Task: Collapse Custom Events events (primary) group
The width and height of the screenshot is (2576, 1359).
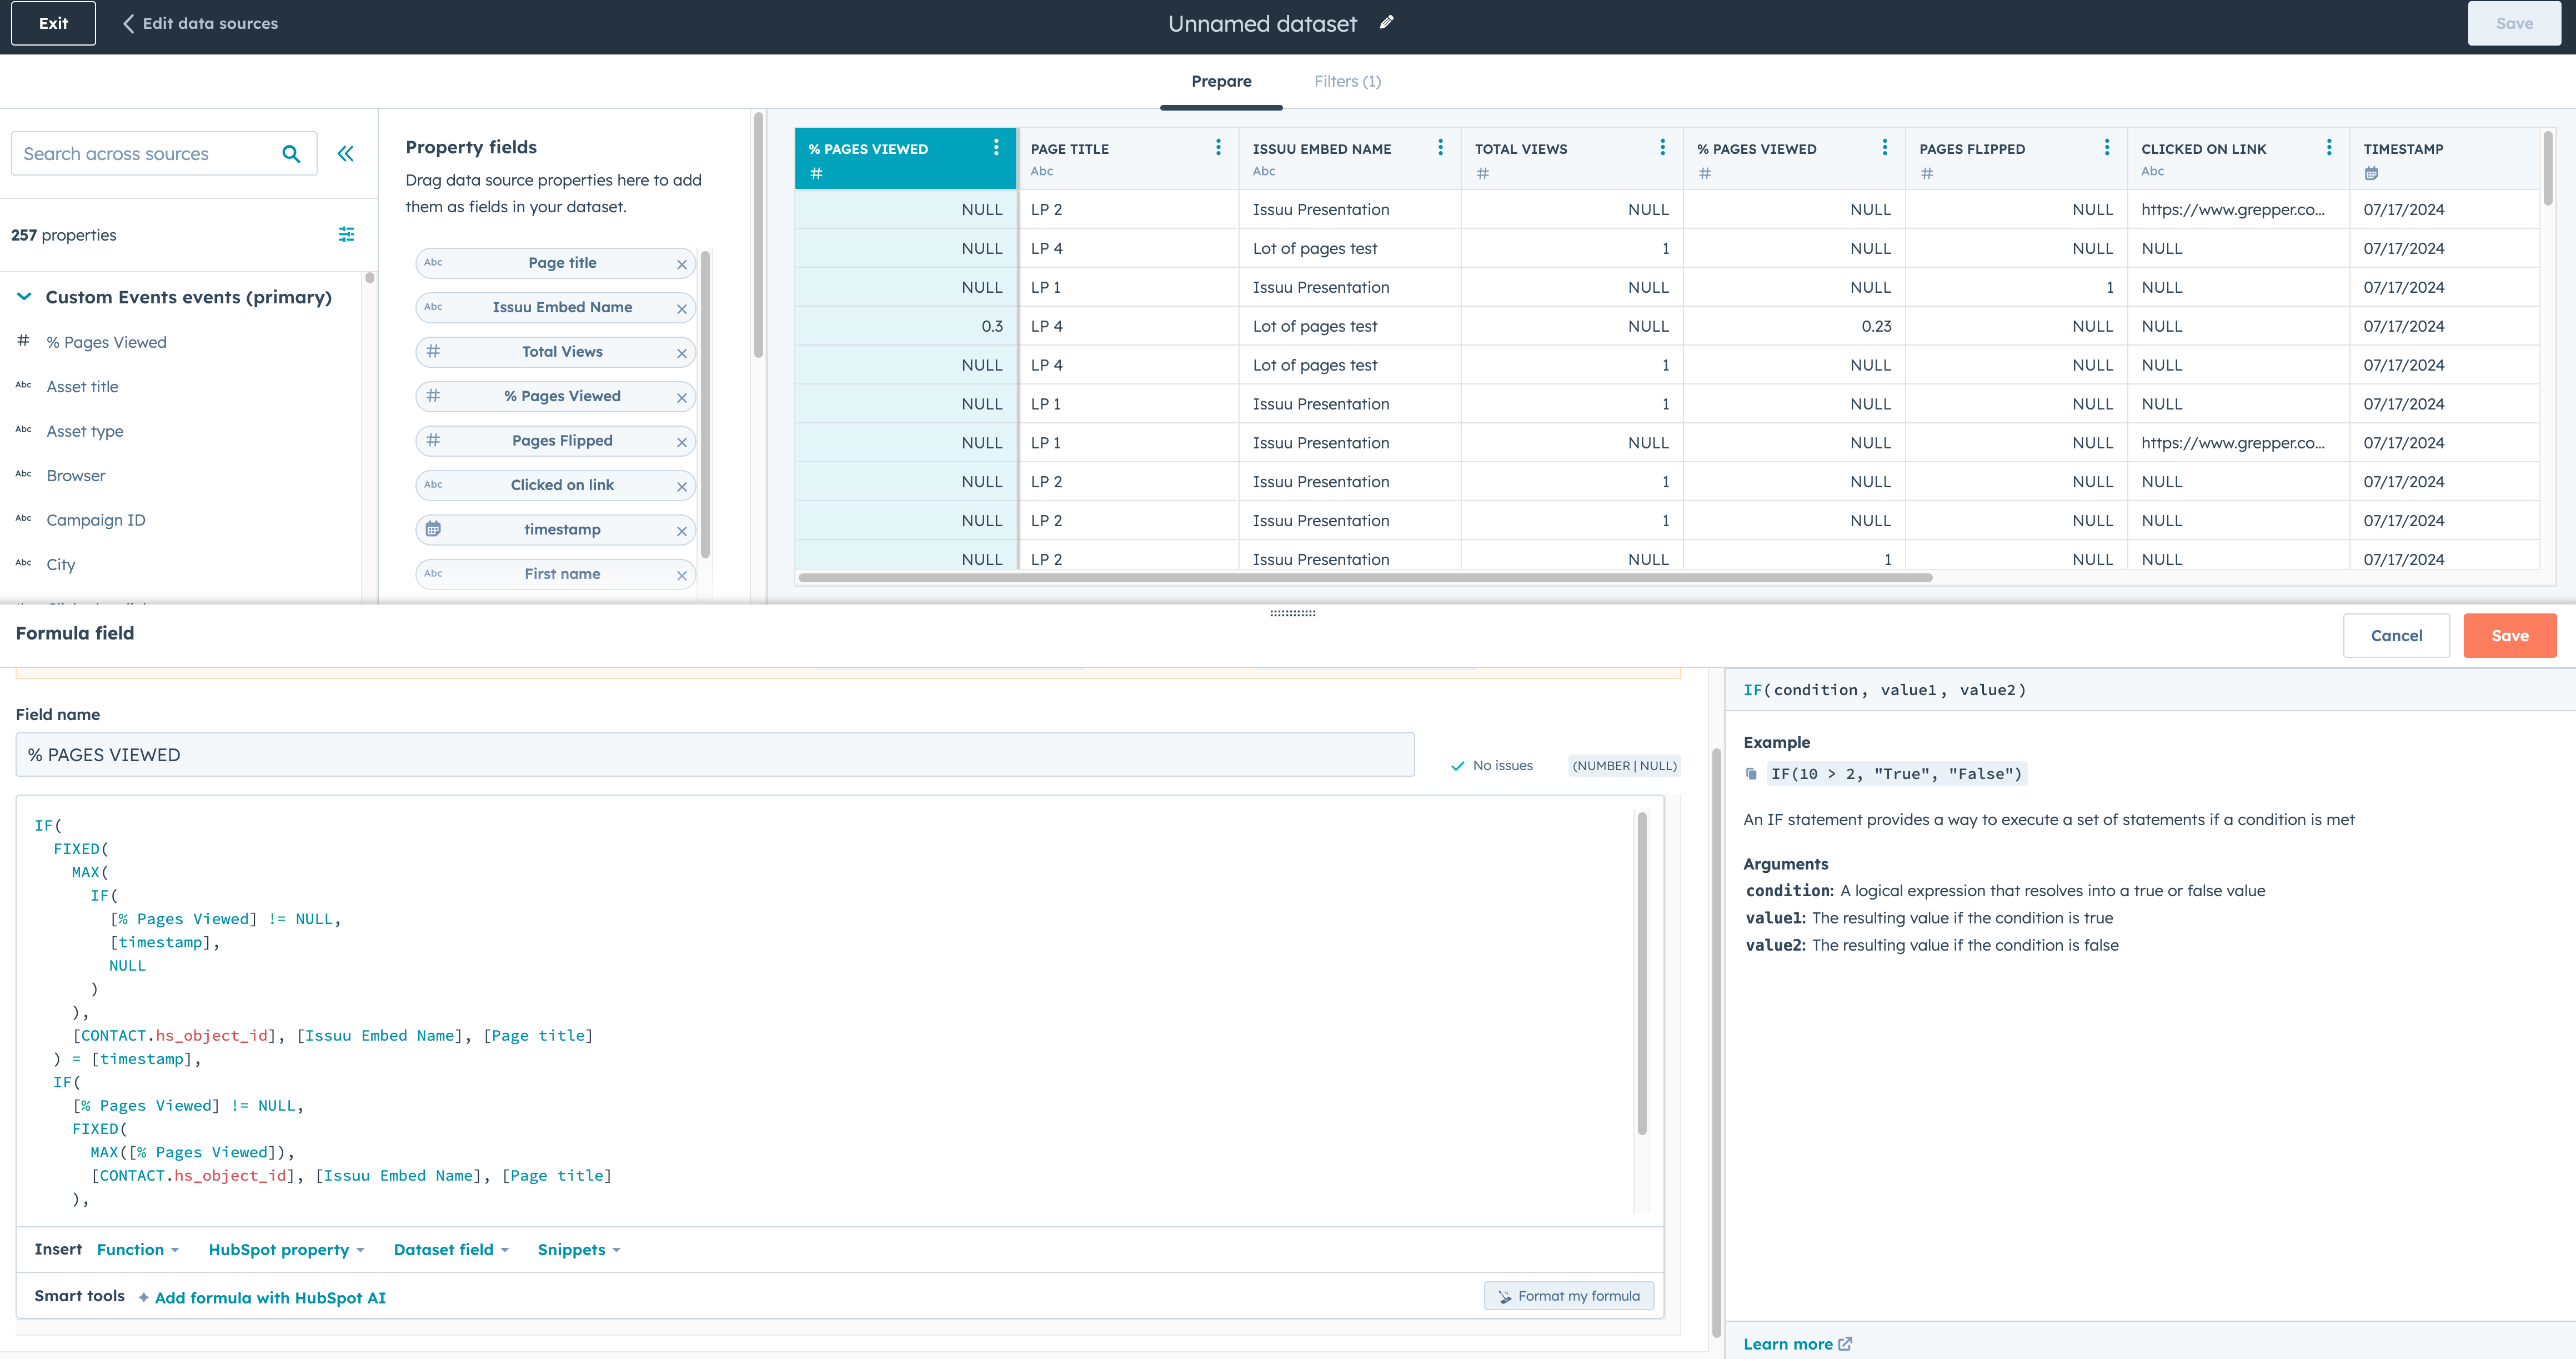Action: click(25, 296)
